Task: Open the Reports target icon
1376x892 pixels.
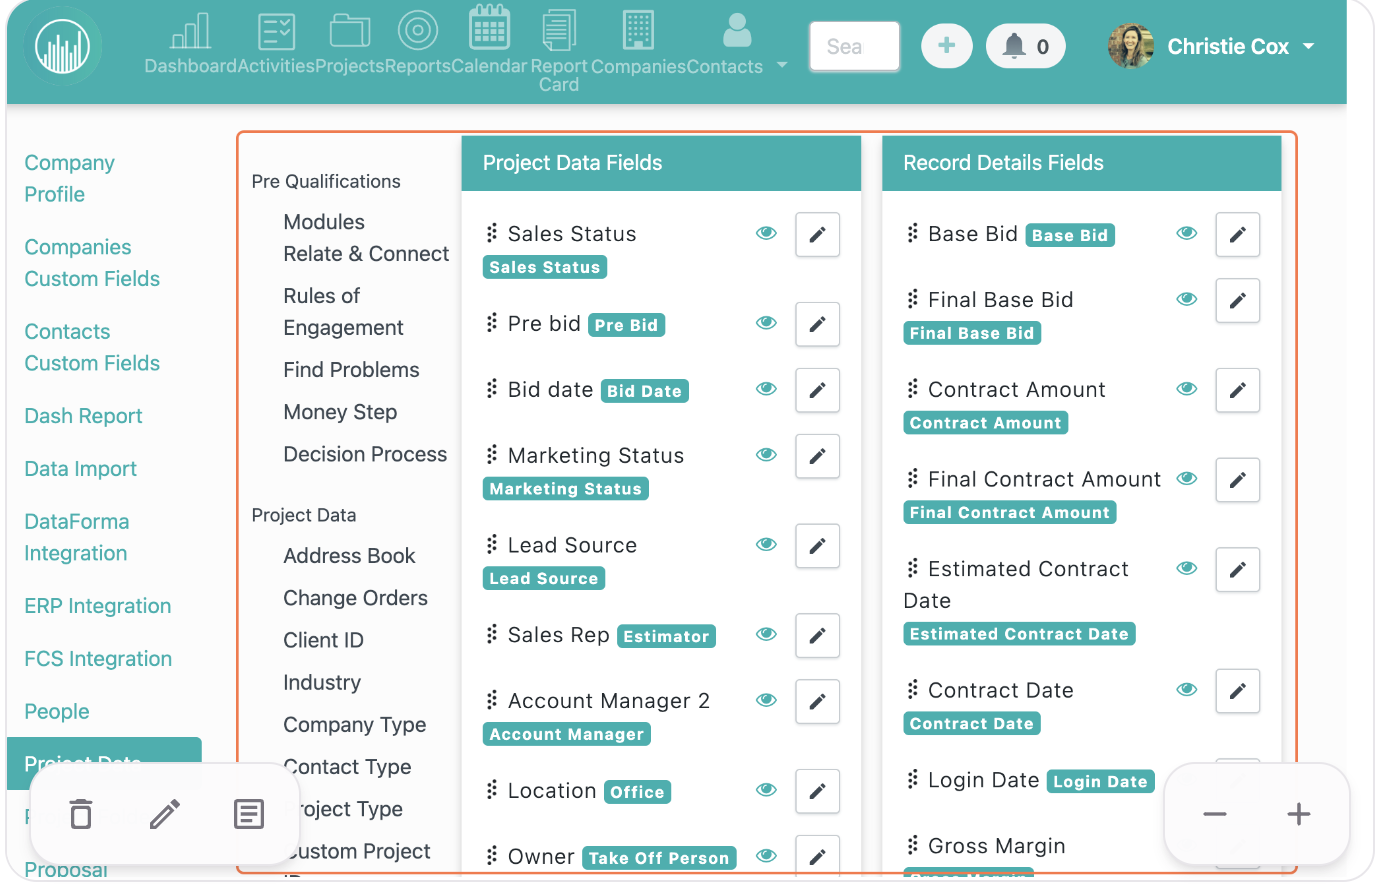Action: pos(418,30)
